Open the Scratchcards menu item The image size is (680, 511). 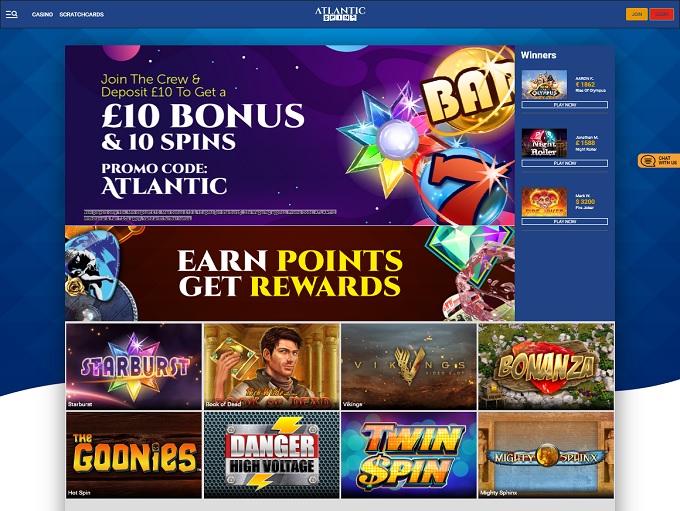click(x=82, y=14)
